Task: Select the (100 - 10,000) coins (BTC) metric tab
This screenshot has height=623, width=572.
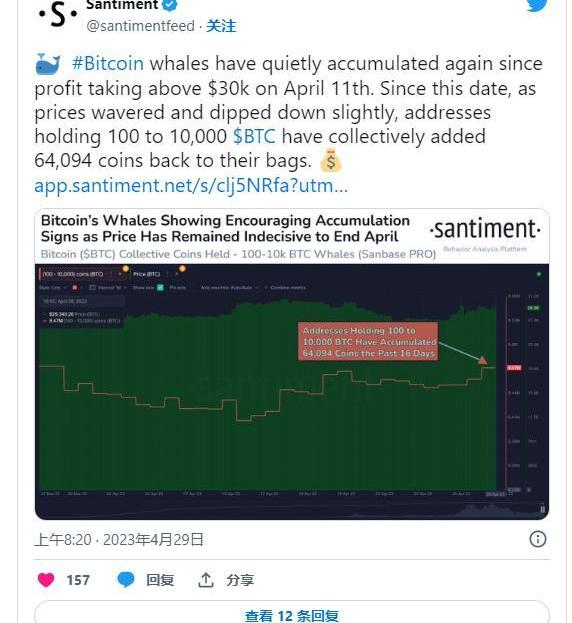Action: (73, 274)
